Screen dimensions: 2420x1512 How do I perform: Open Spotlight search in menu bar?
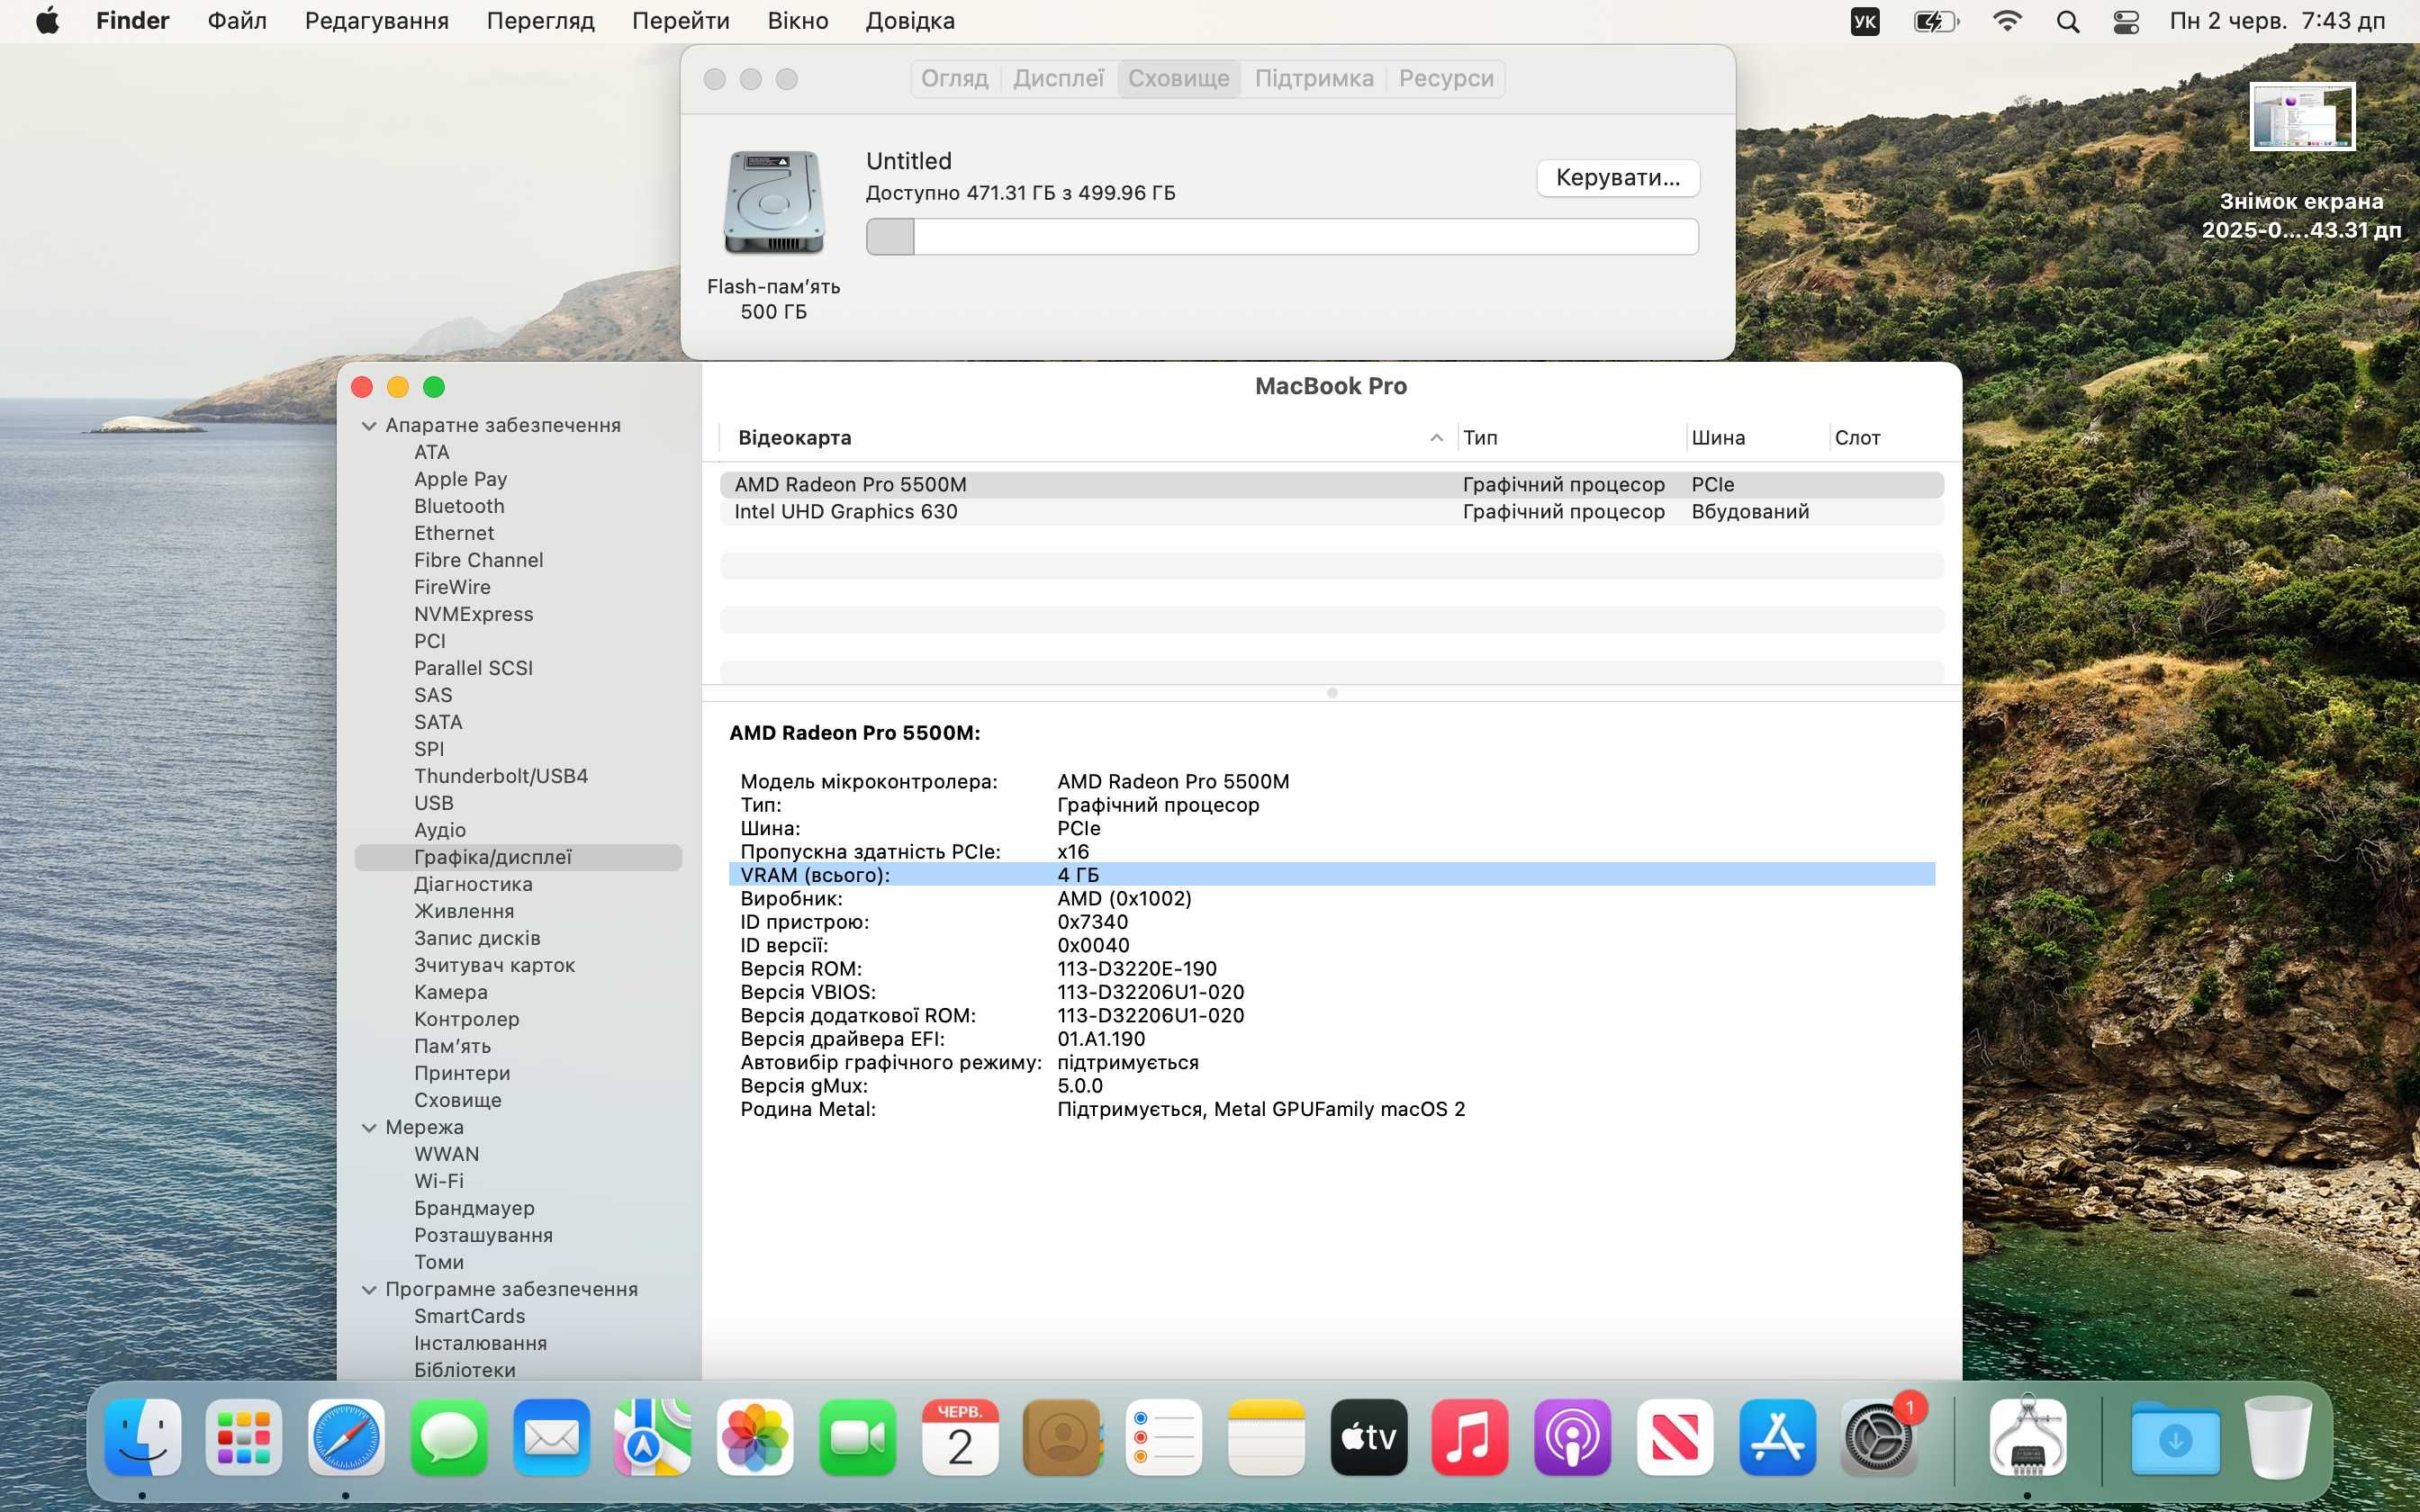(x=2068, y=21)
